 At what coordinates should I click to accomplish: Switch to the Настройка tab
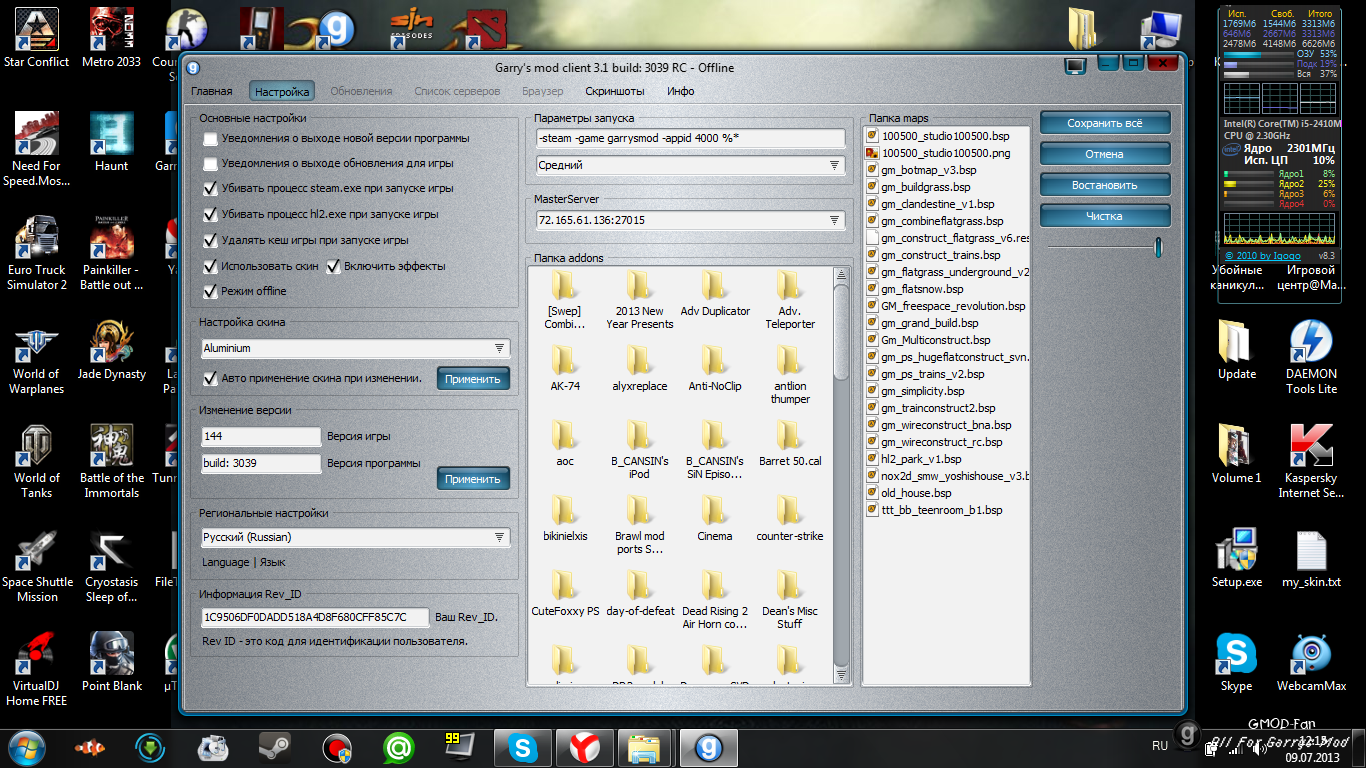point(282,91)
